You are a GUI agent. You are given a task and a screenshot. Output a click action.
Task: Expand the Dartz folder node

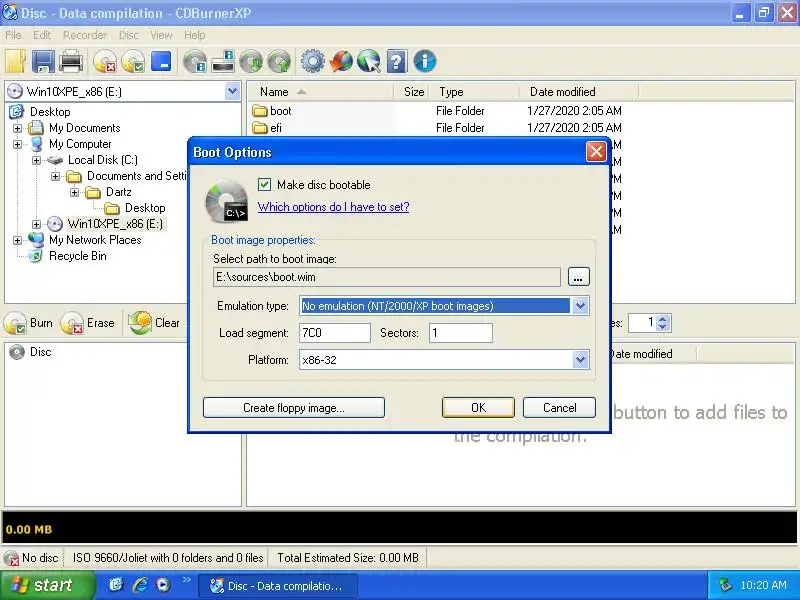coord(74,192)
